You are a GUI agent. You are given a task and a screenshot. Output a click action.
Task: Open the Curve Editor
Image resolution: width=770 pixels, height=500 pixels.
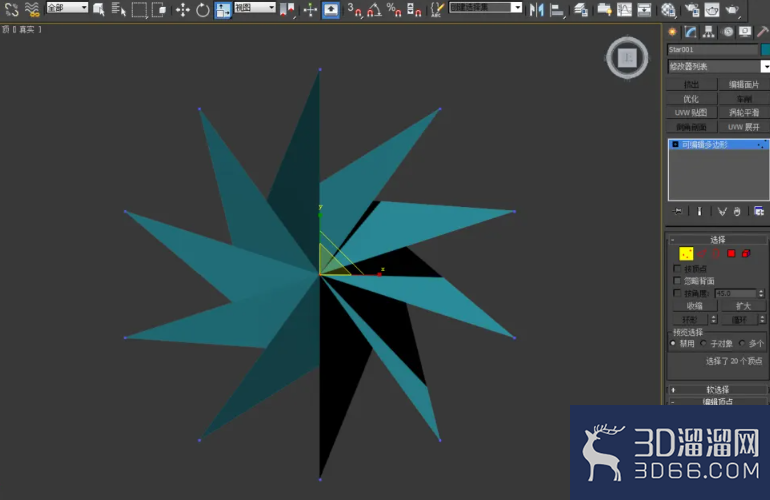point(624,10)
